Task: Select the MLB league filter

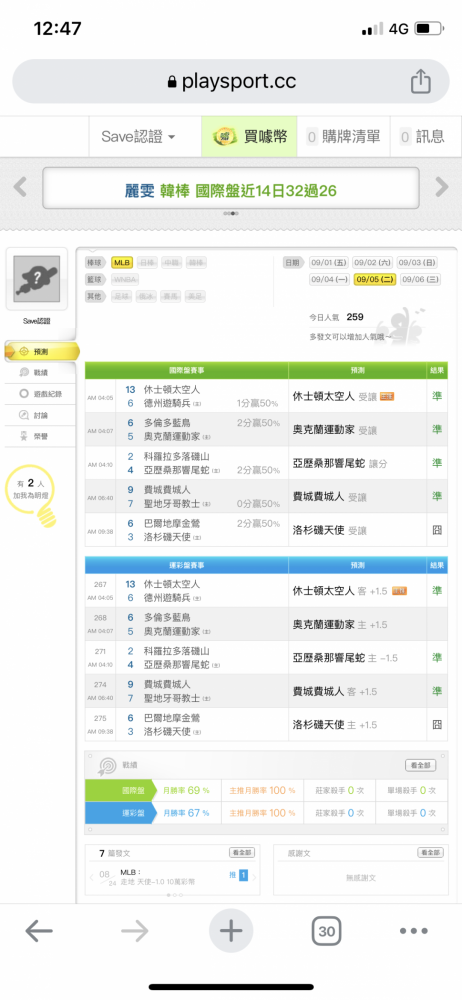Action: [121, 262]
